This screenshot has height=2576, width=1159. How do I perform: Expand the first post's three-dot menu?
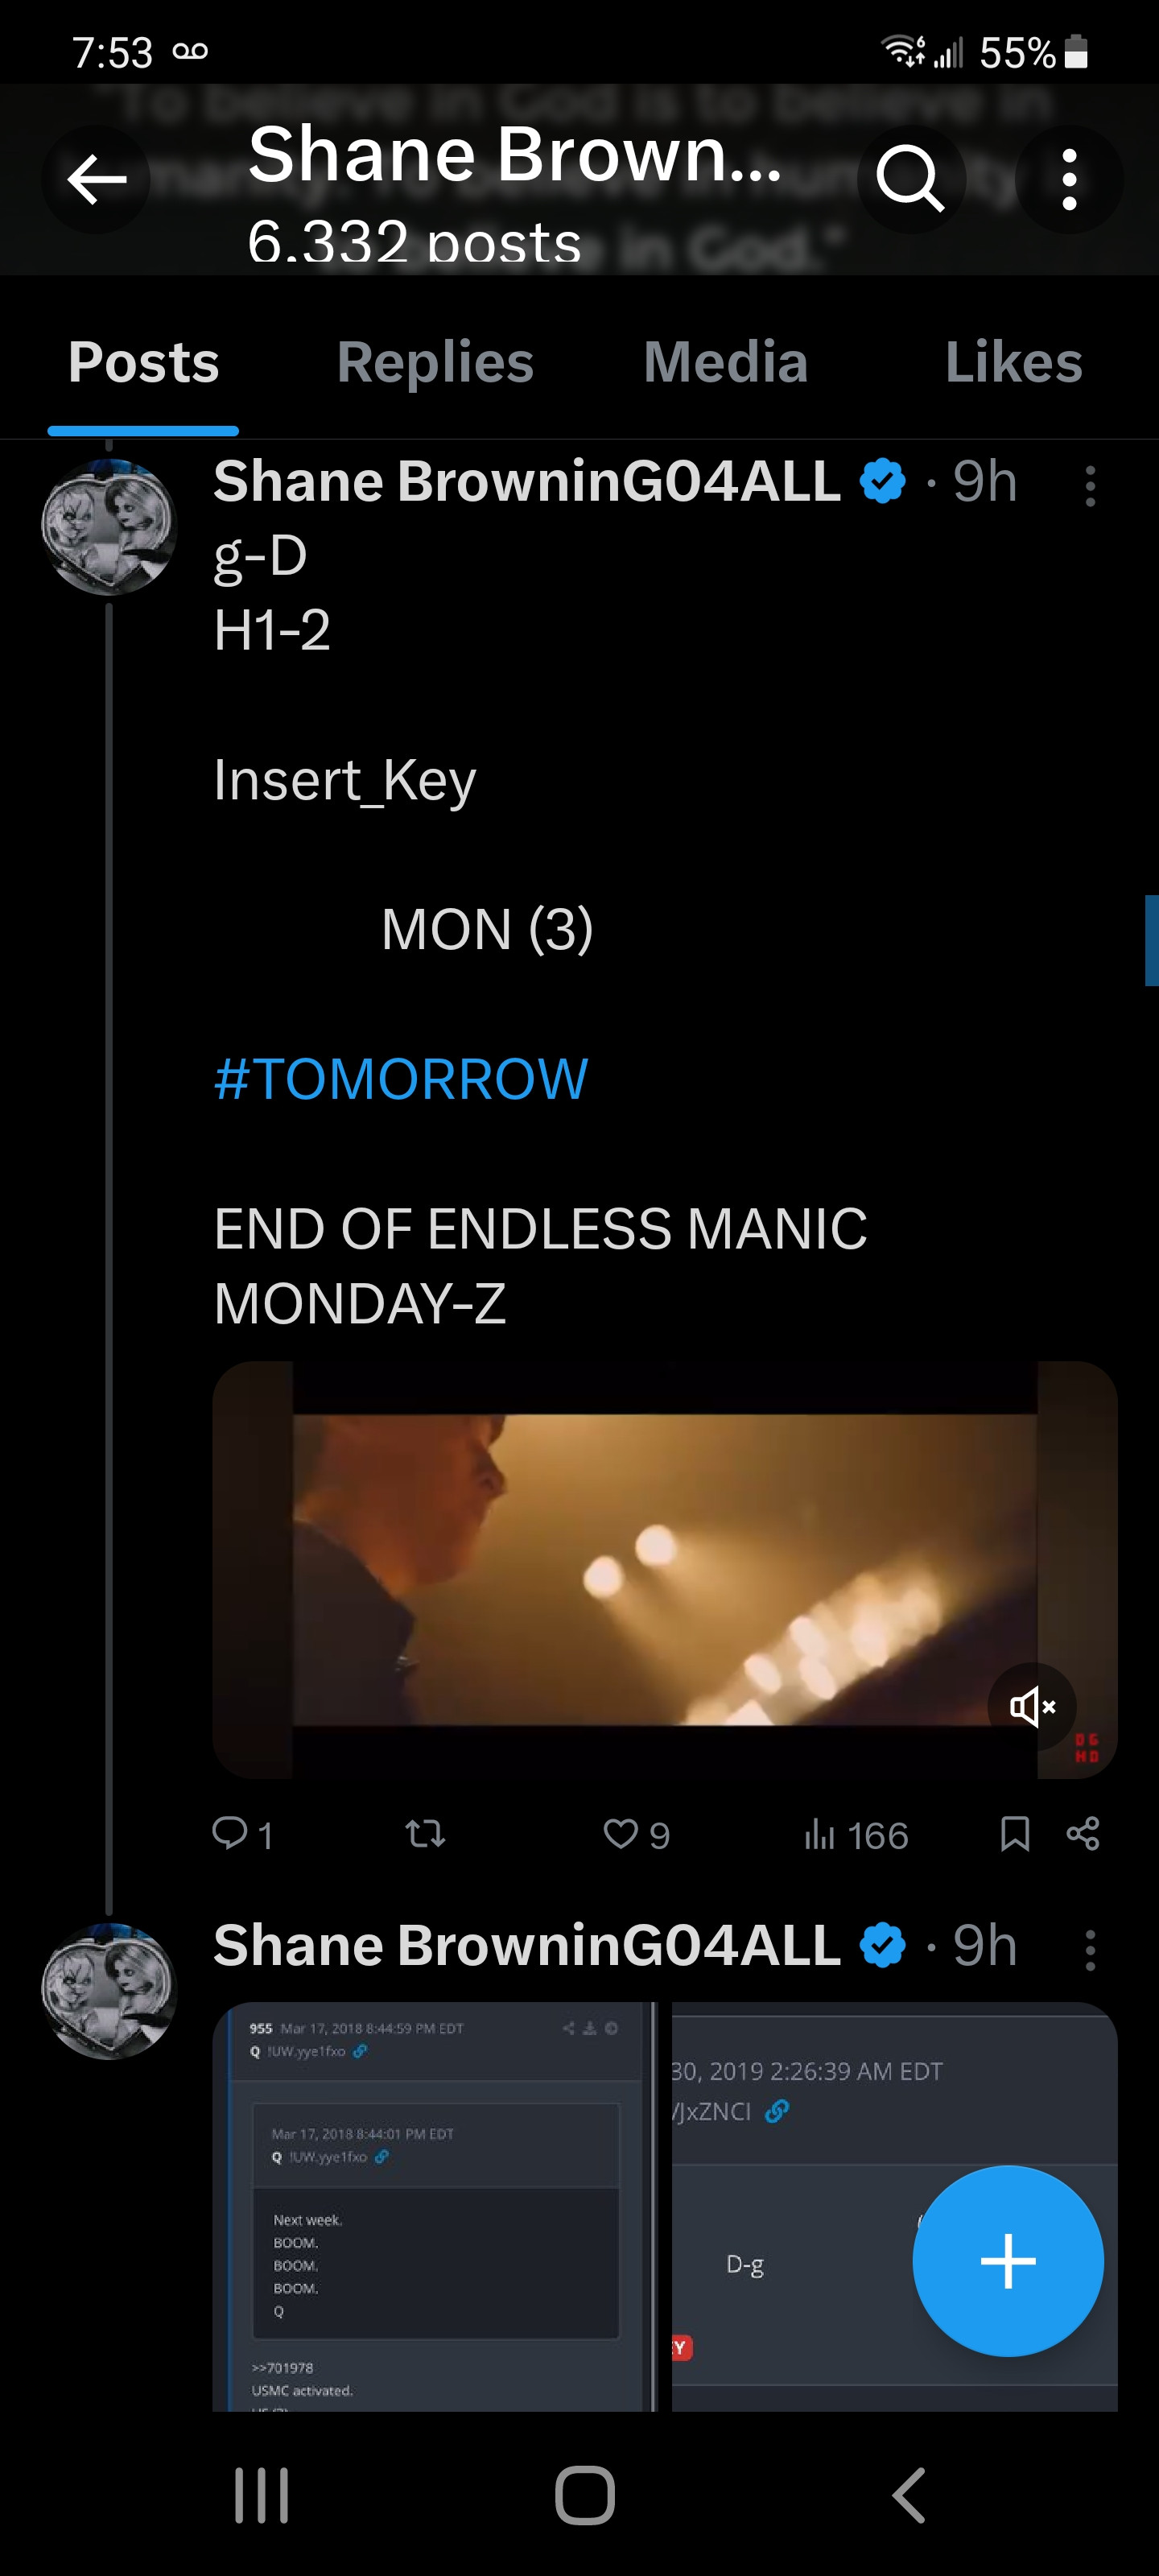(x=1090, y=487)
